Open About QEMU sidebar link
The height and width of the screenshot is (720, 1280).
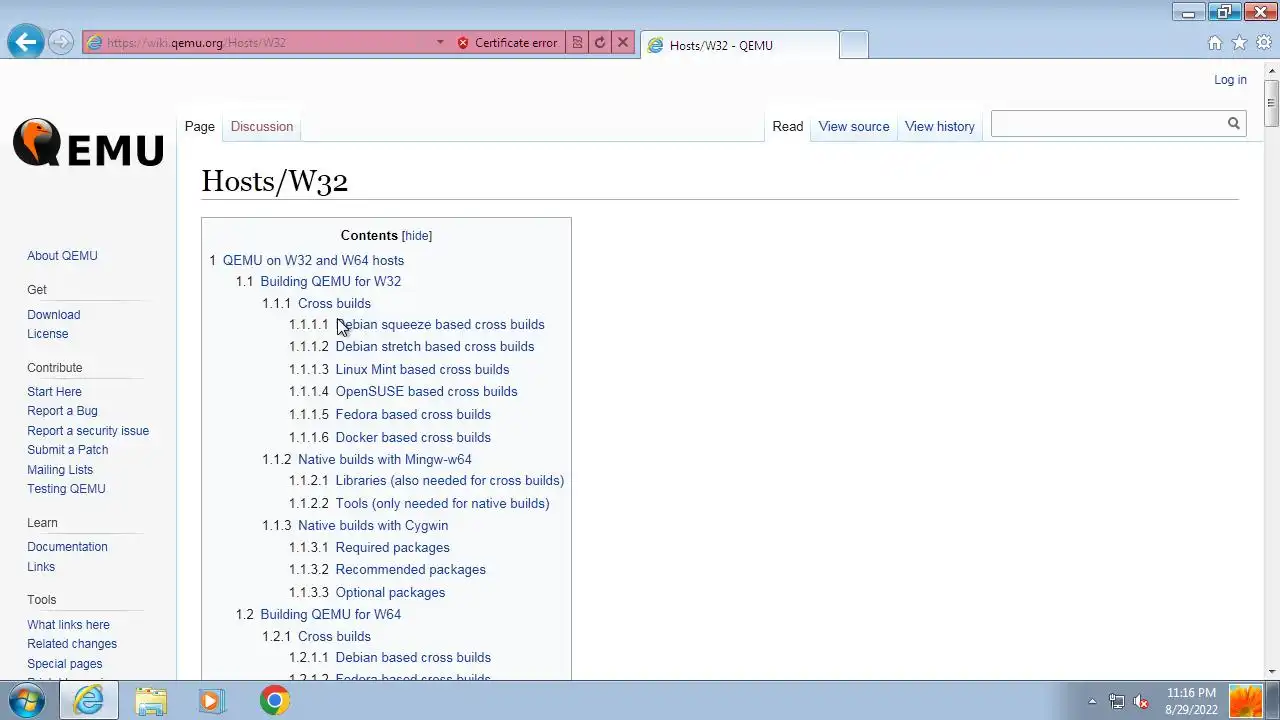(x=62, y=256)
